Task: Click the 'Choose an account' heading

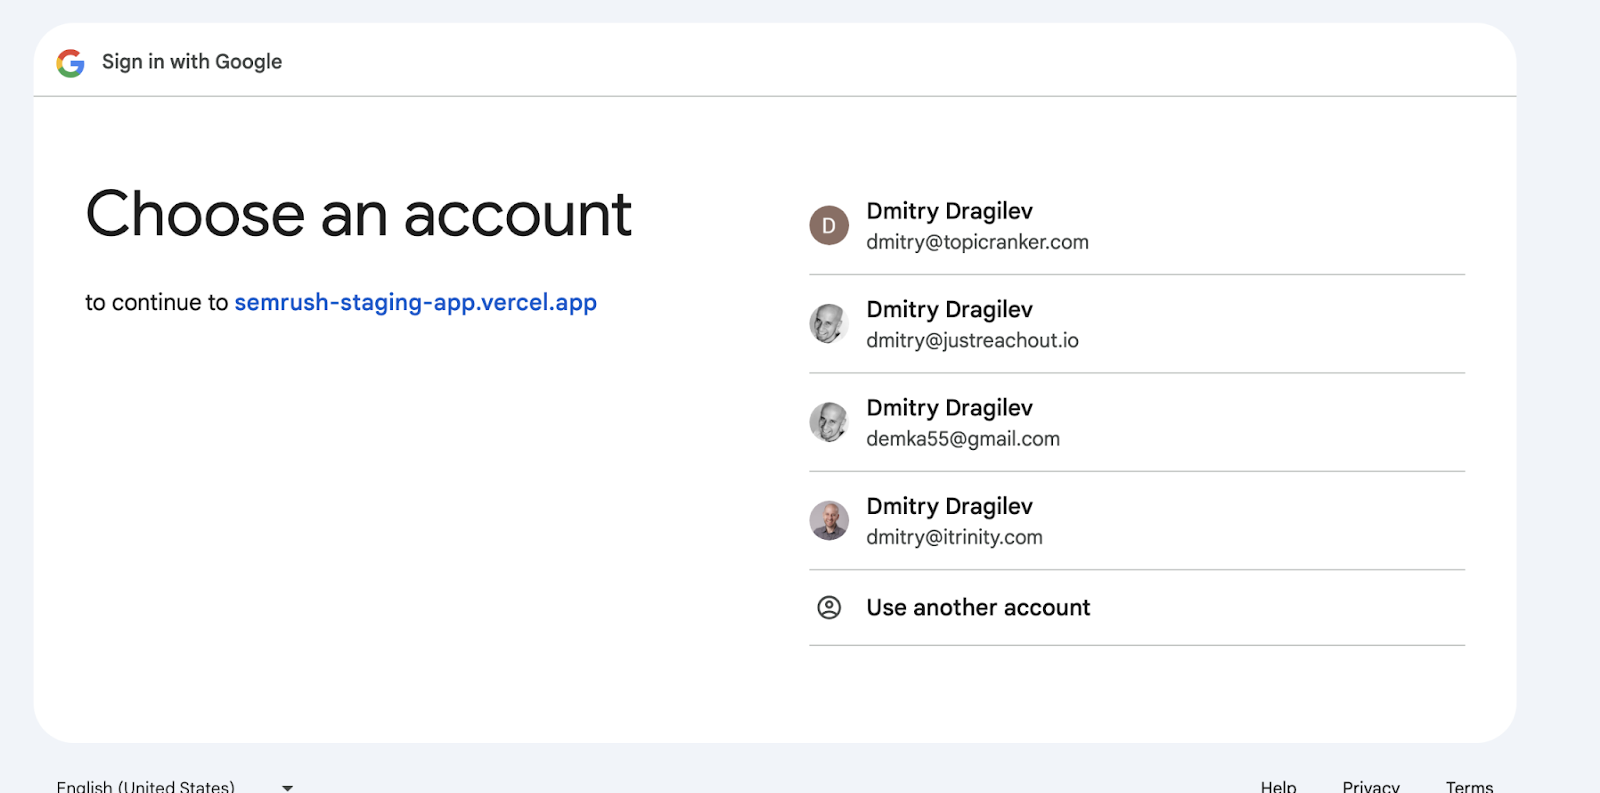Action: 358,214
